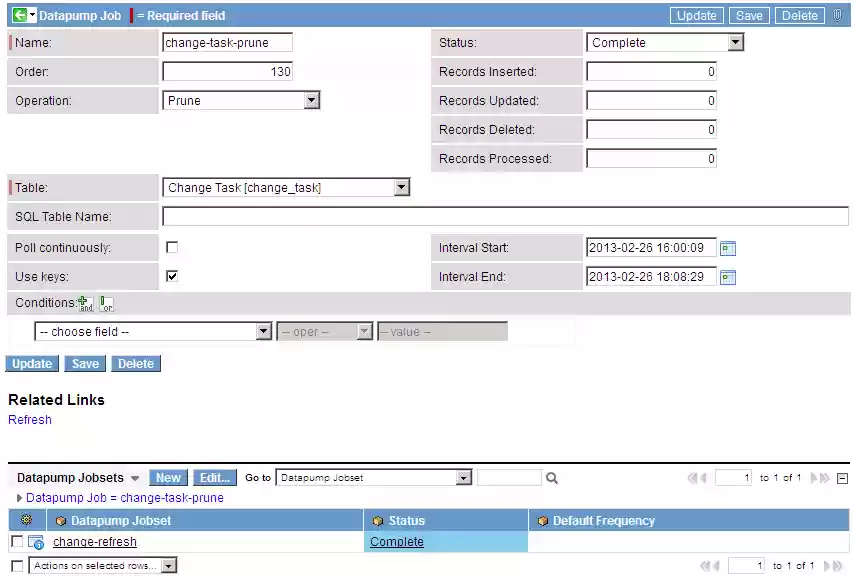Select the checkbox on the change-refresh row
The height and width of the screenshot is (578, 854).
[16, 541]
